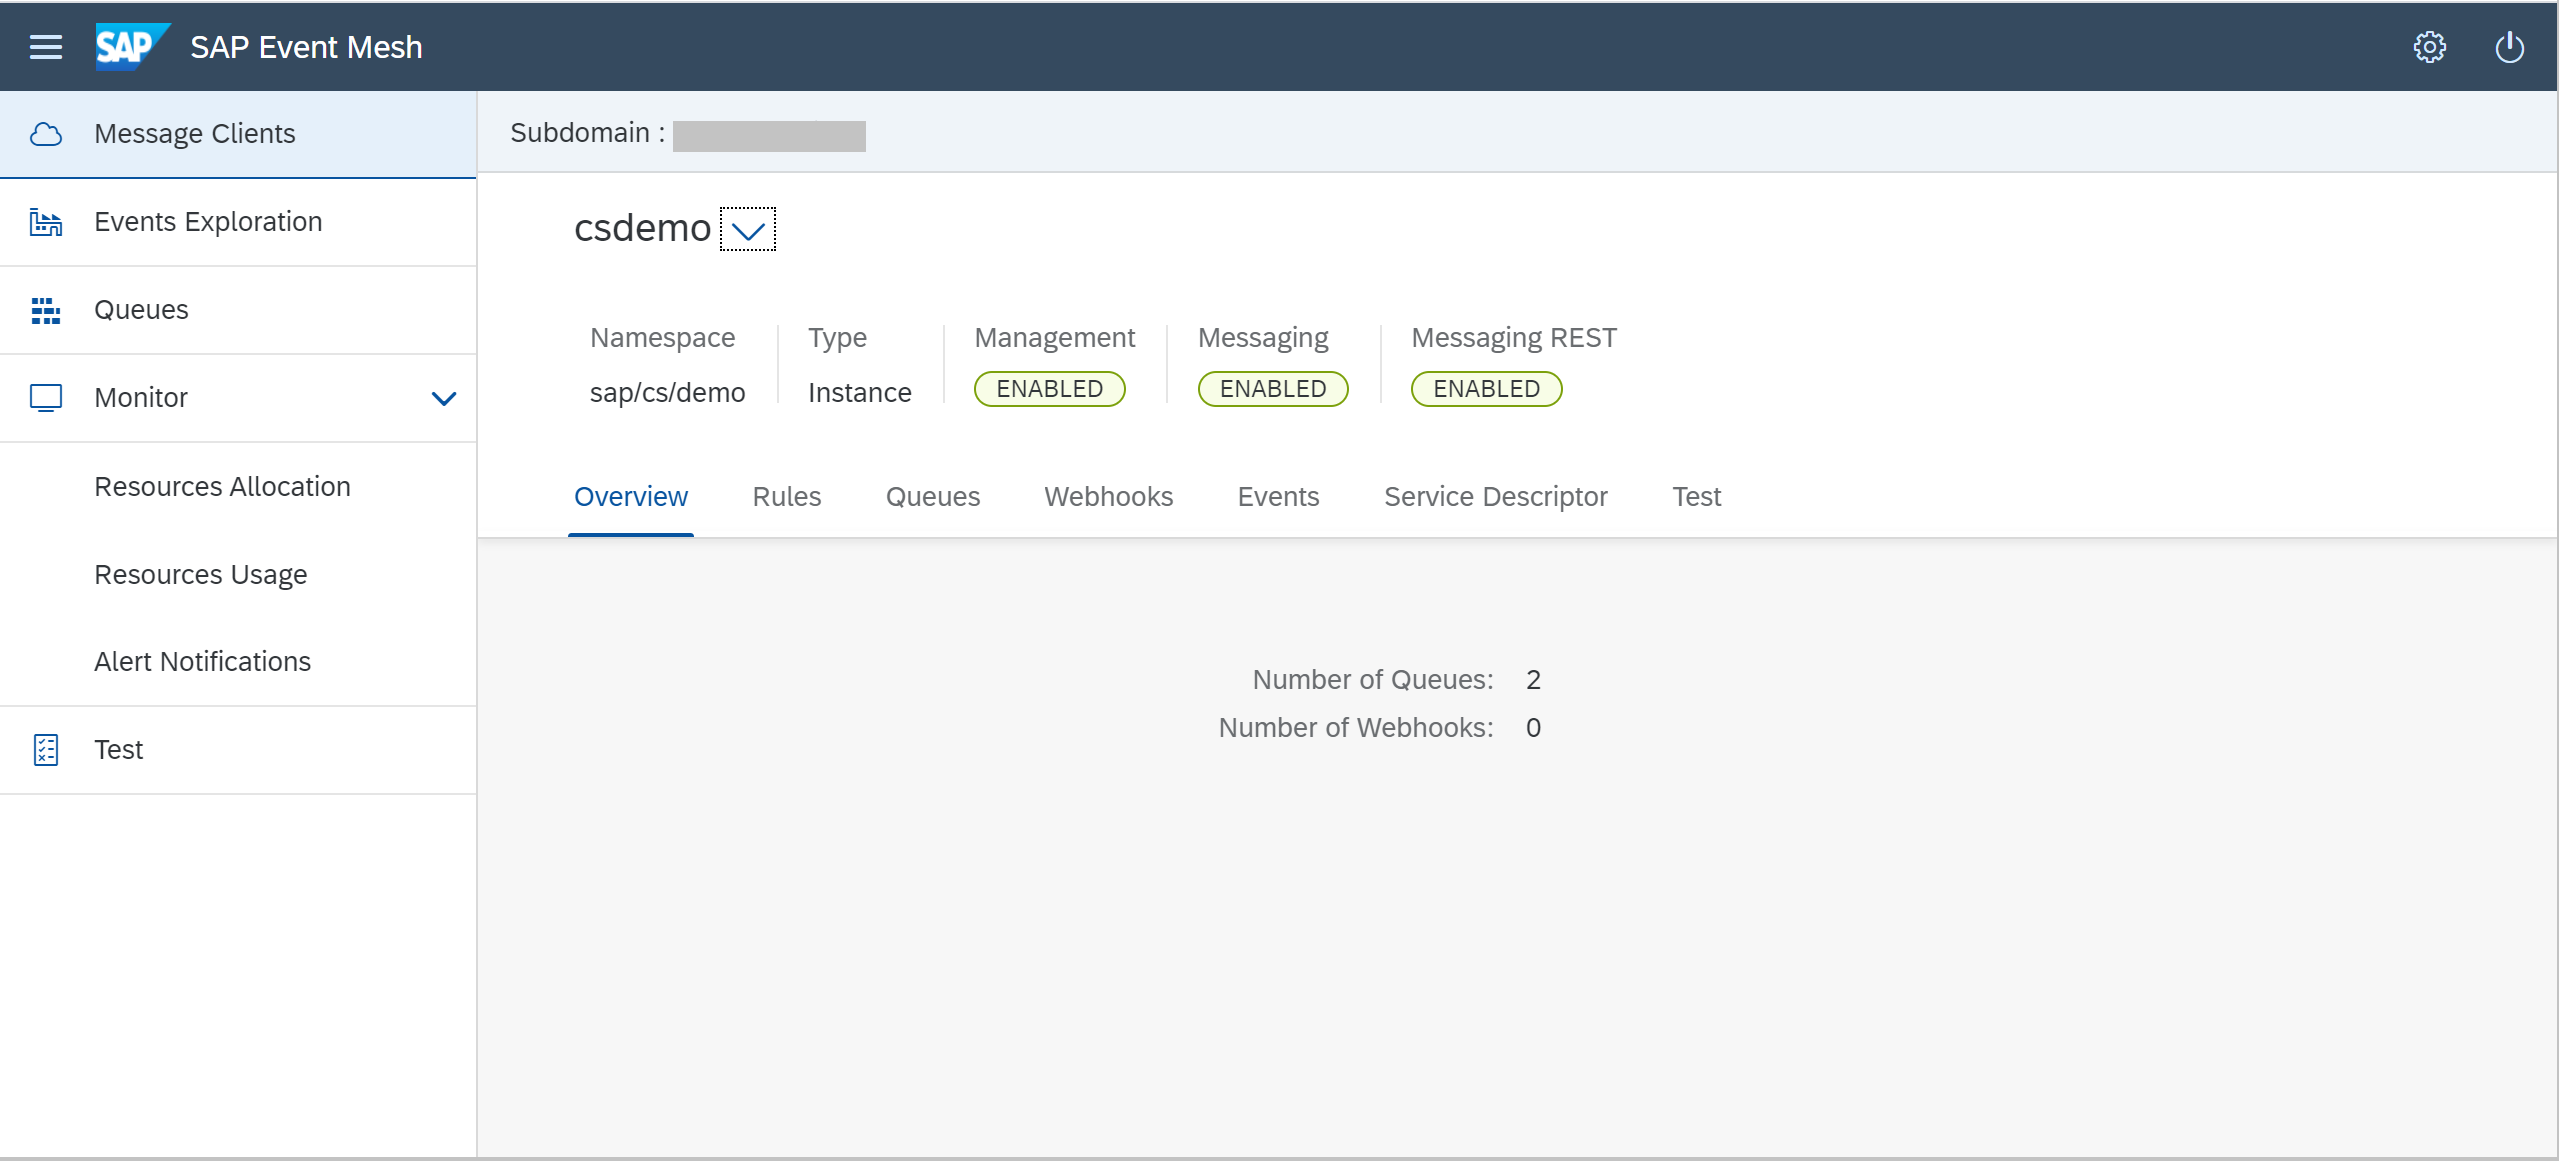Open Alert Notifications
Image resolution: width=2559 pixels, height=1161 pixels.
tap(238, 662)
